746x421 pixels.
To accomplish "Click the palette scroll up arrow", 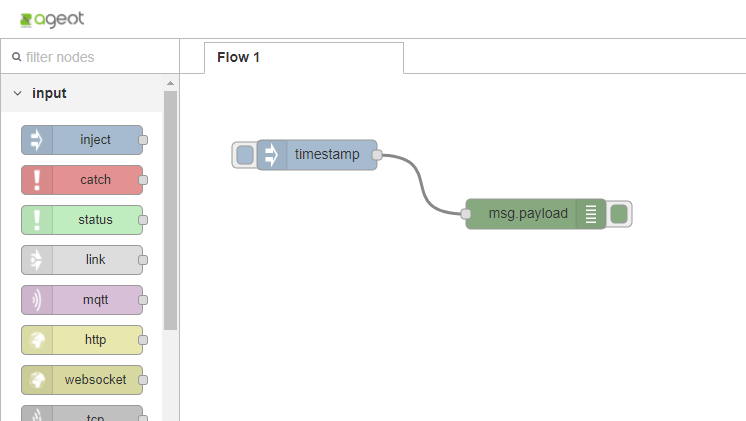I will 170,83.
